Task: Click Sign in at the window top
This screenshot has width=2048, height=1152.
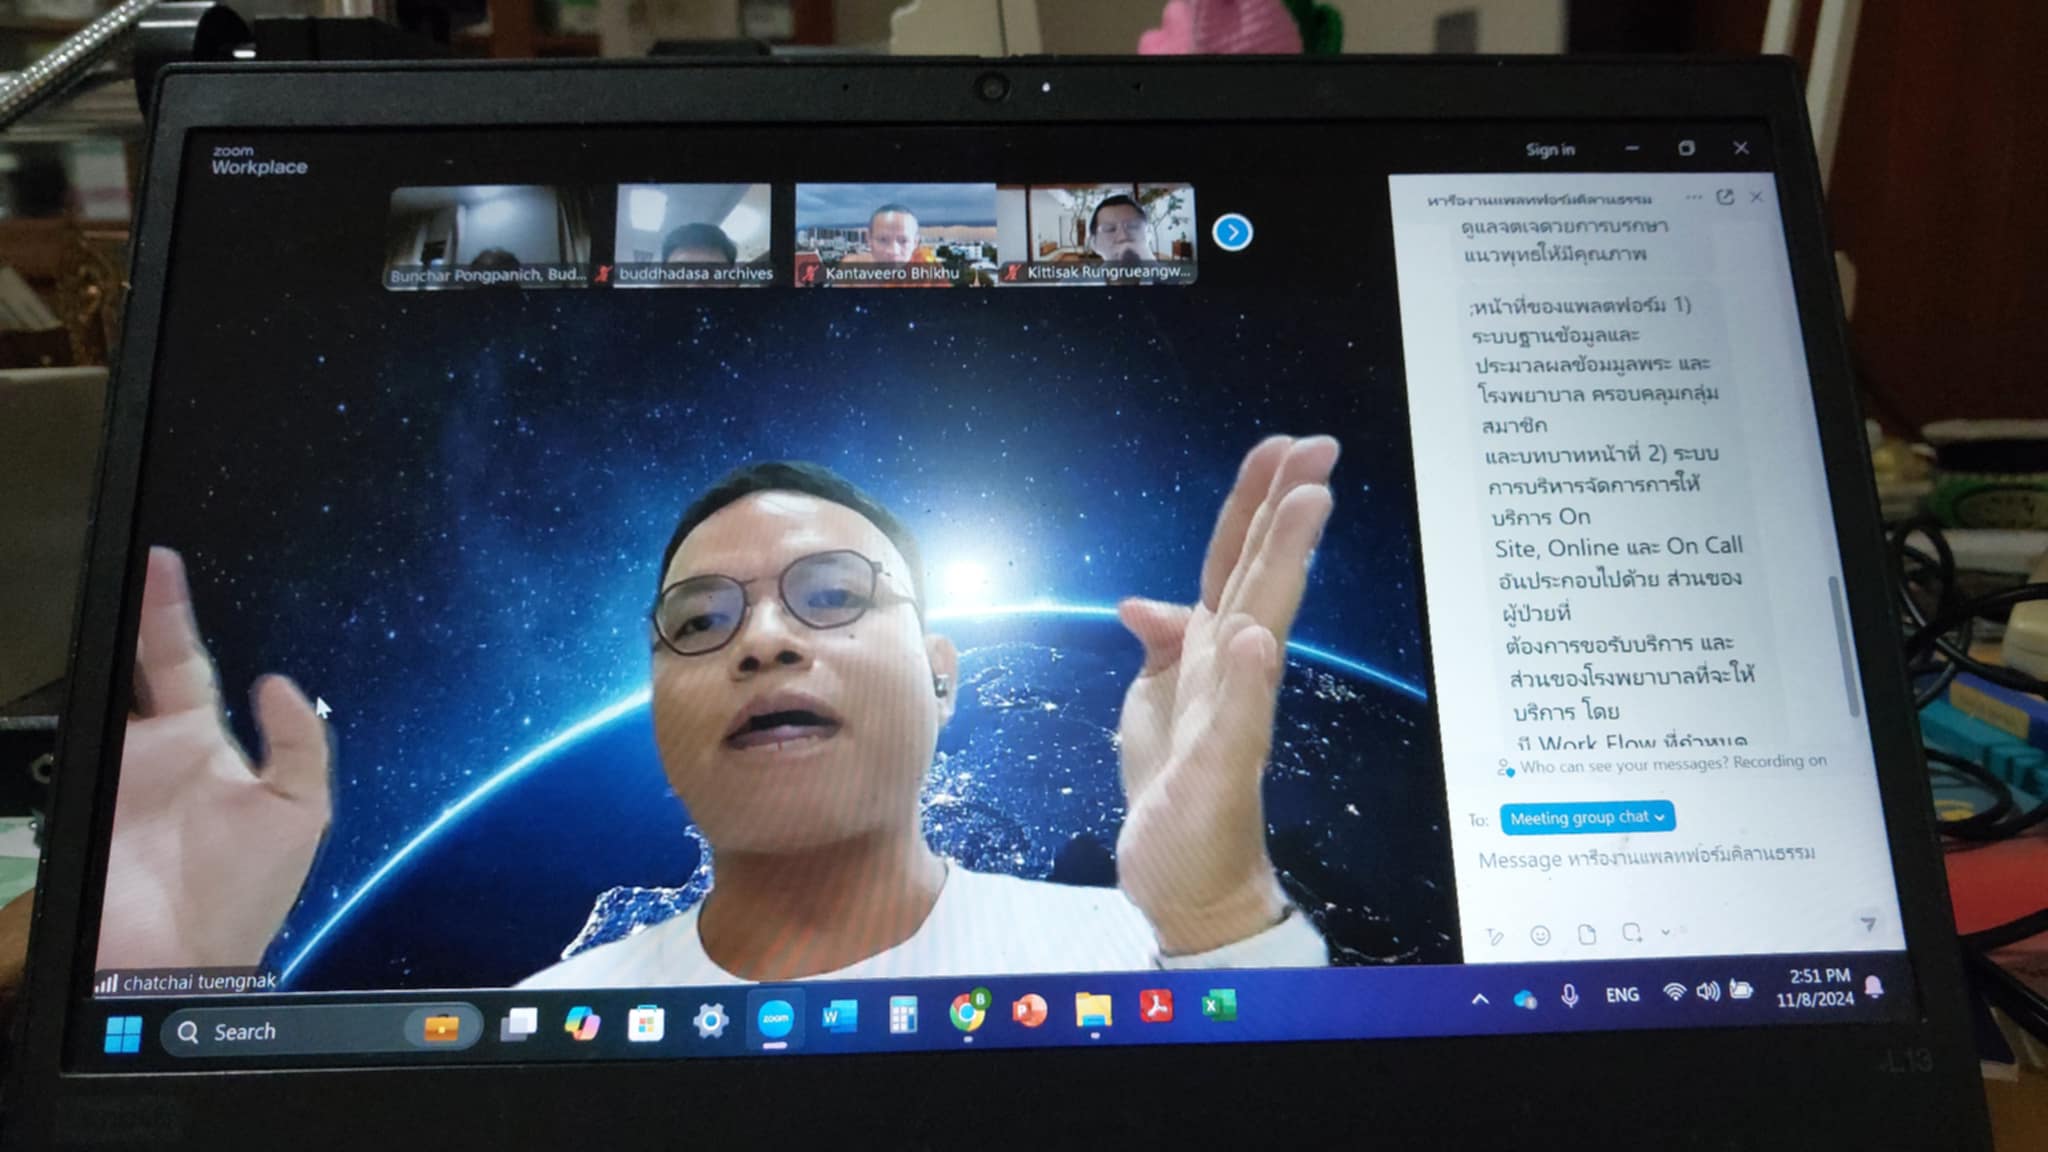Action: (x=1550, y=150)
